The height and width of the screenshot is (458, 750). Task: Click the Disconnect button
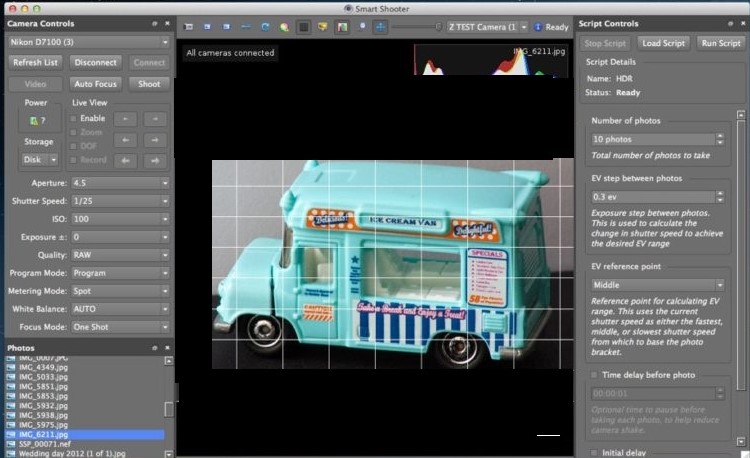pos(96,63)
